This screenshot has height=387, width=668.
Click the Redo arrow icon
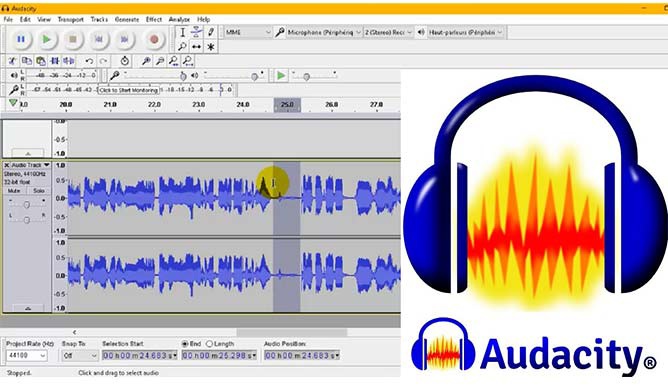pyautogui.click(x=103, y=61)
